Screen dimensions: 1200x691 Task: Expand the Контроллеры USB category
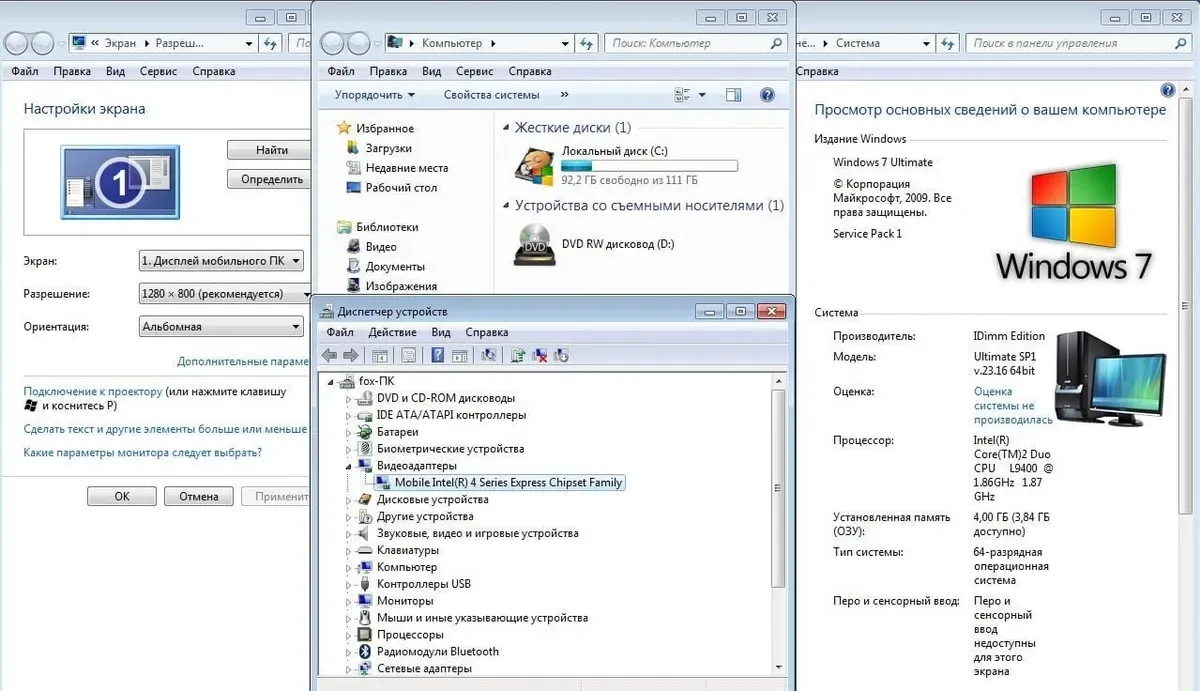[x=349, y=584]
